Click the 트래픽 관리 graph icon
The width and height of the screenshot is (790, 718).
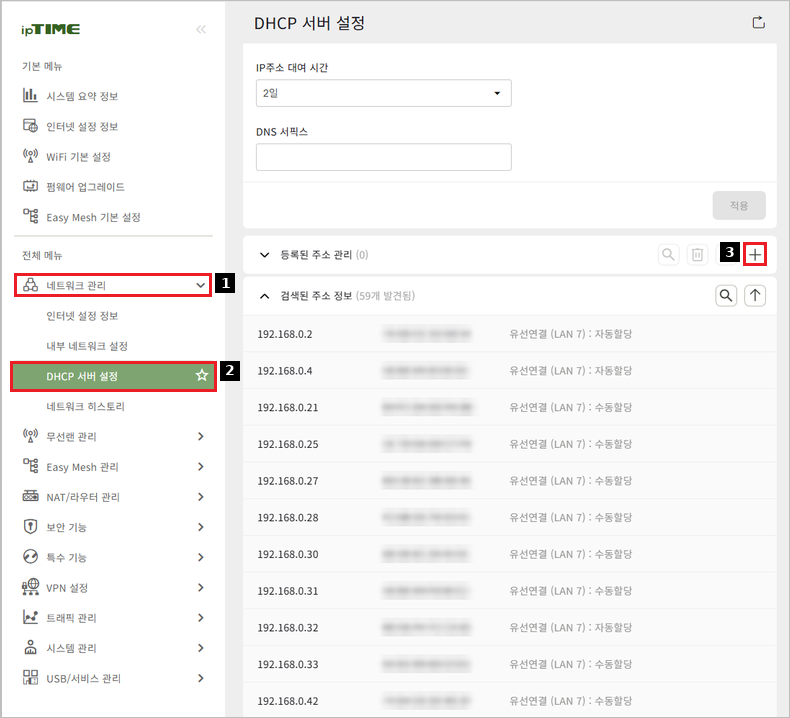tap(30, 617)
